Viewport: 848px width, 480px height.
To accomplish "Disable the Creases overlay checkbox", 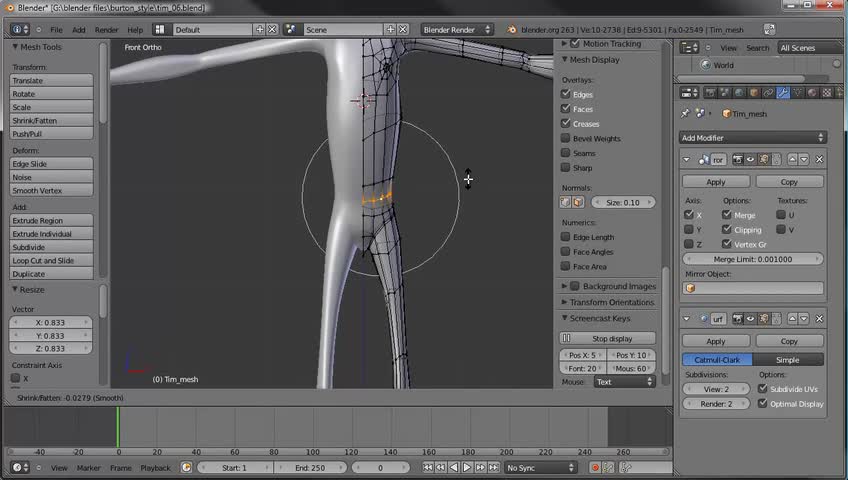I will [x=566, y=123].
